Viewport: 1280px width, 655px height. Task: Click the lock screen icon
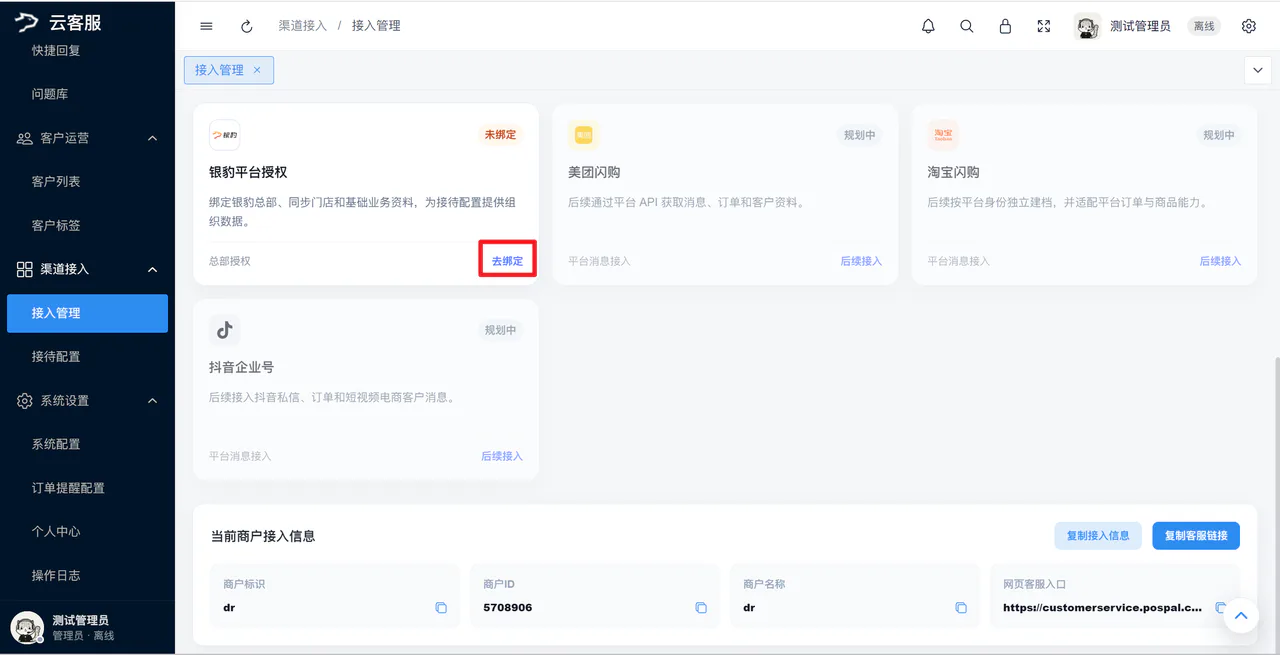[x=1005, y=26]
